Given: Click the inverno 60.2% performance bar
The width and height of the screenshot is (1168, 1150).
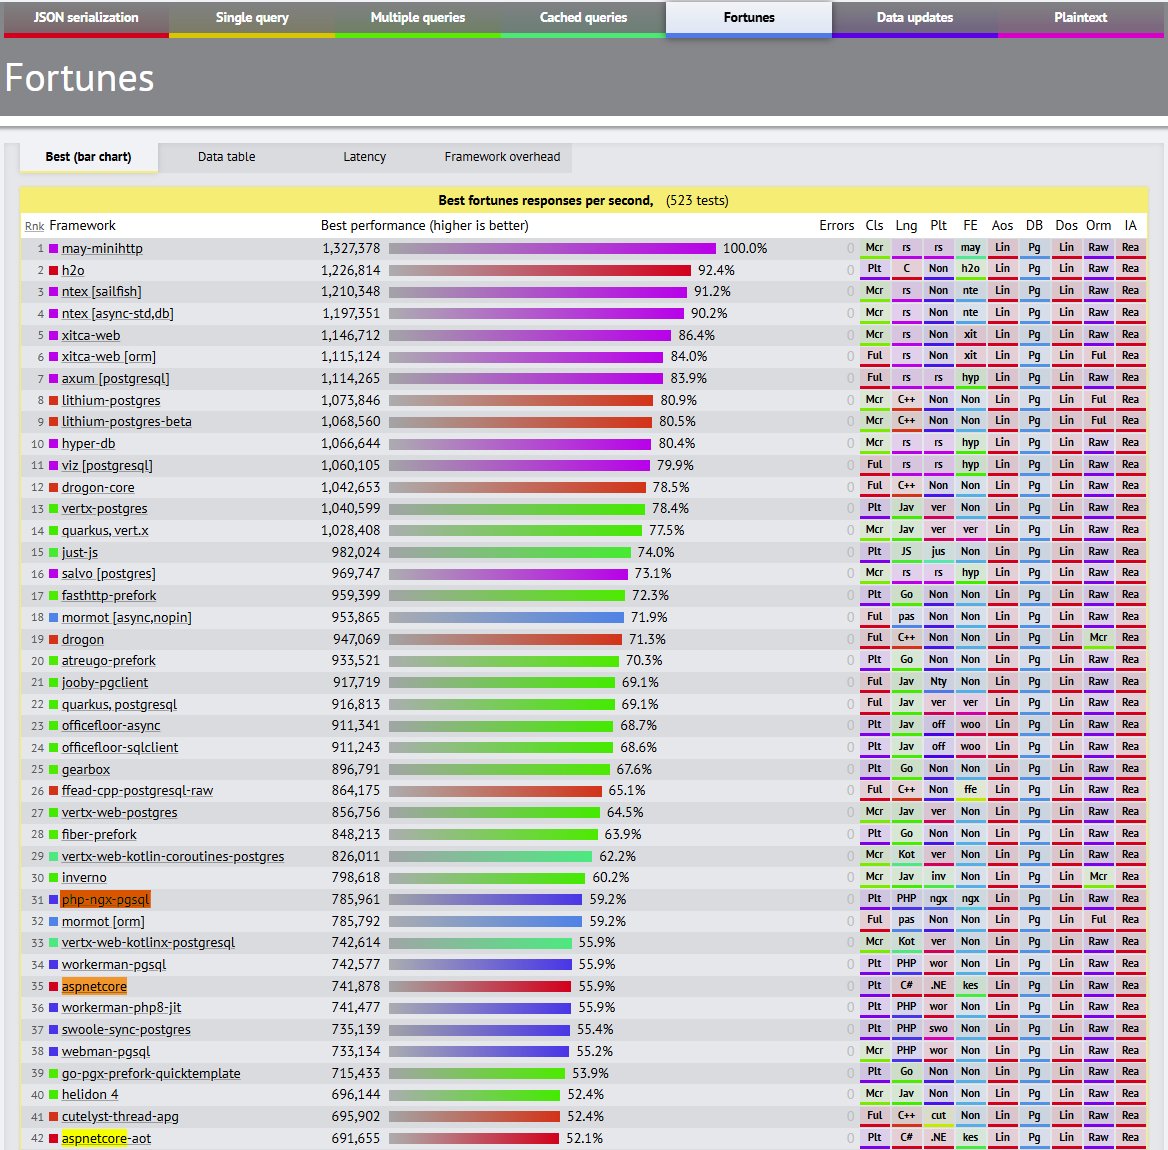Looking at the screenshot, I should pos(487,878).
